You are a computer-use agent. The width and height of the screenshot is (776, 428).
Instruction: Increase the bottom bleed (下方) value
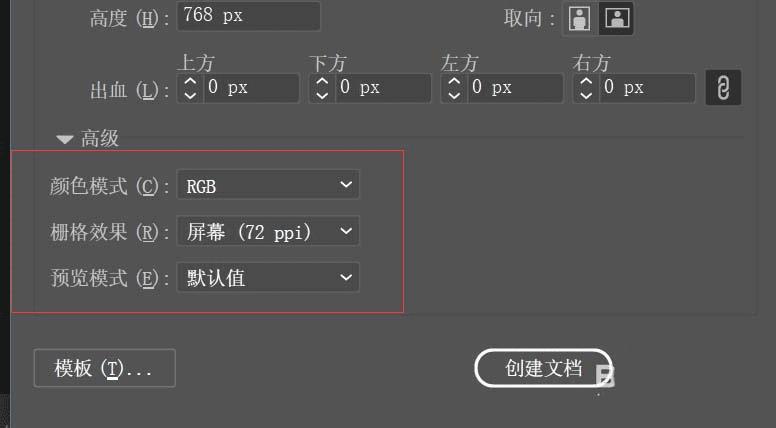pos(322,81)
